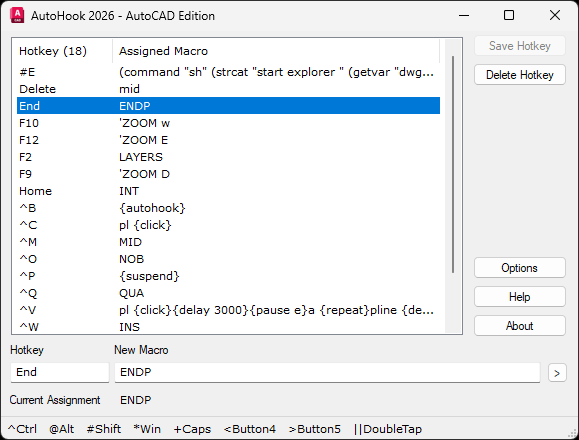Screen dimensions: 579x440
Task: Sort by the Assigned Macro column header
Action: pos(276,51)
